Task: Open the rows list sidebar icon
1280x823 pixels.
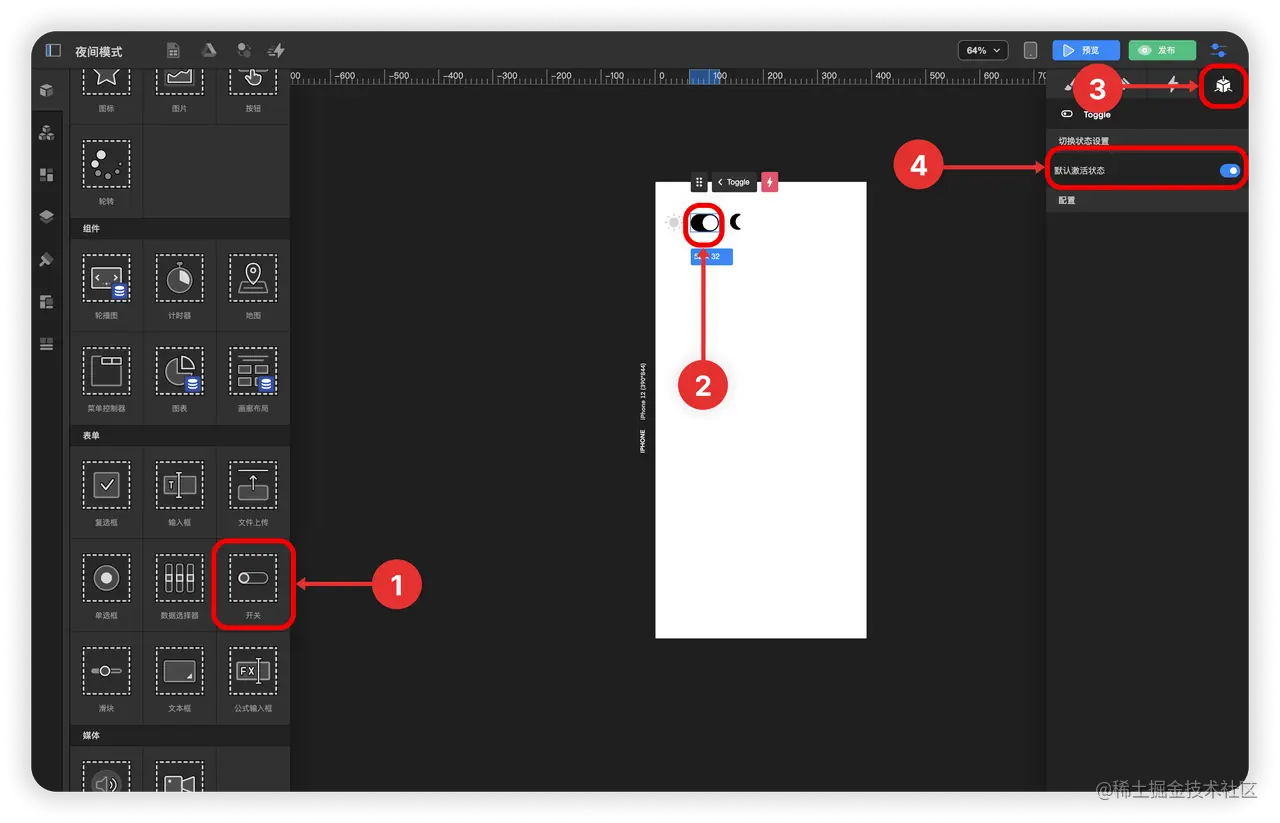Action: pos(46,344)
